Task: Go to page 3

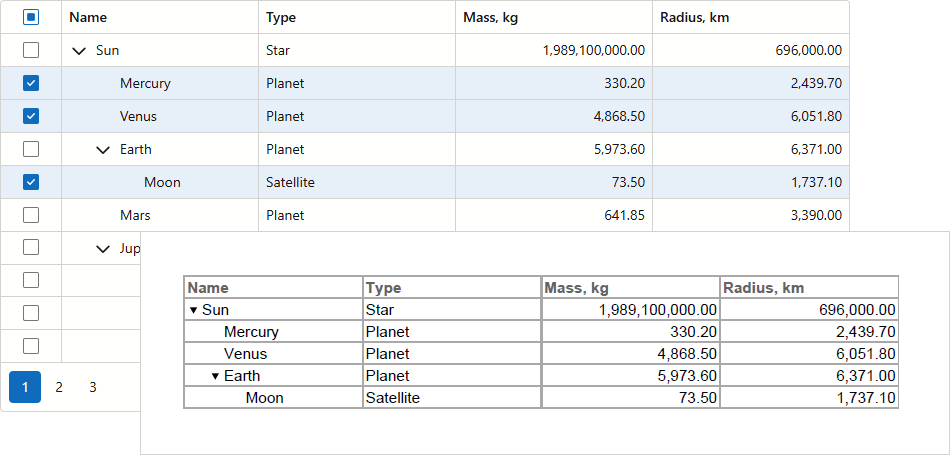Action: click(92, 387)
